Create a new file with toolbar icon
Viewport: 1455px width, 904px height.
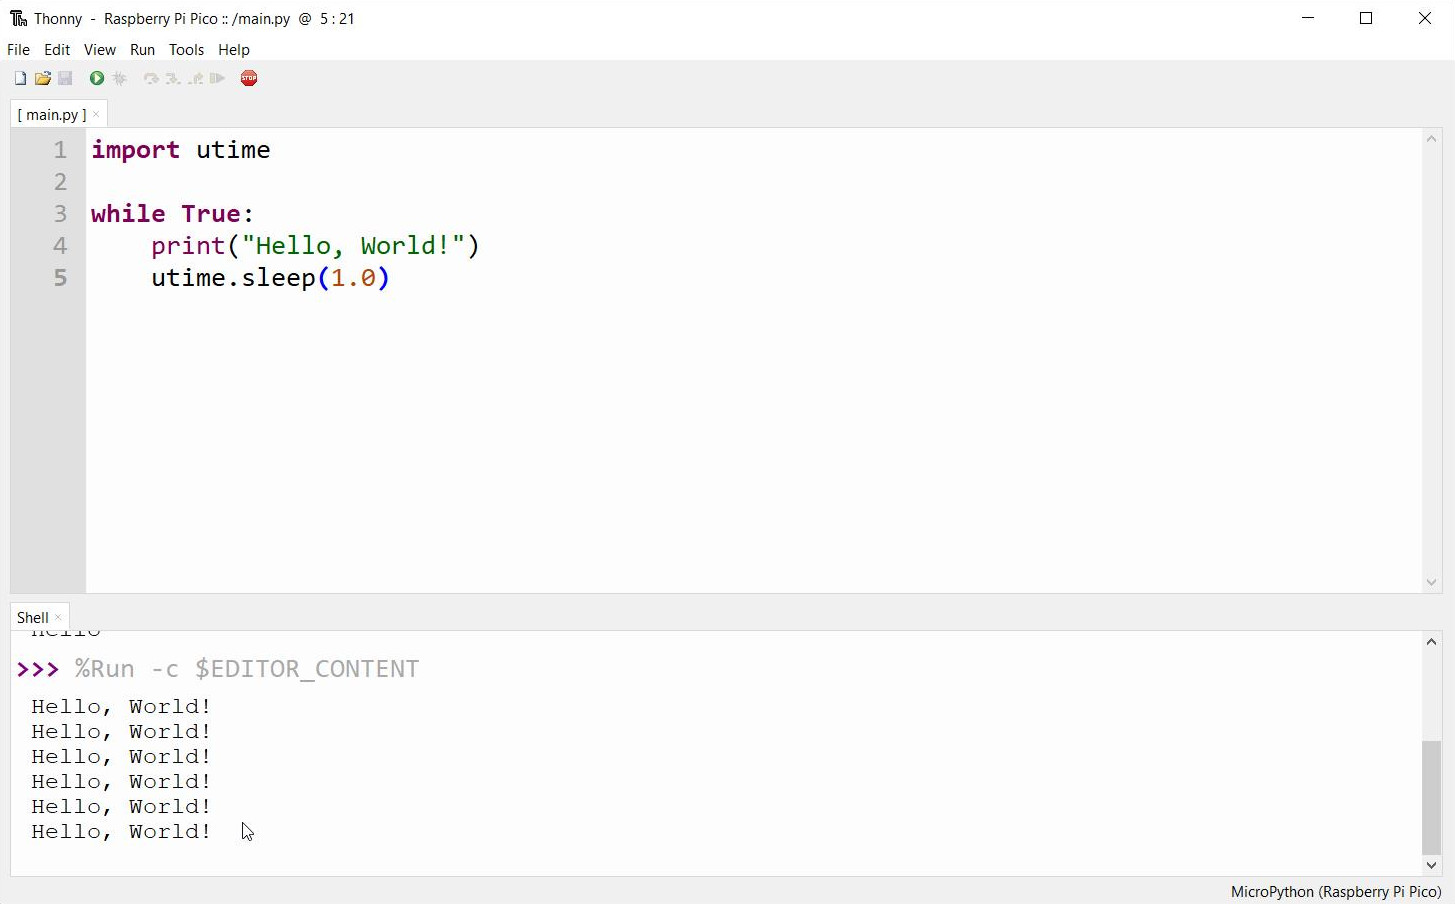20,79
